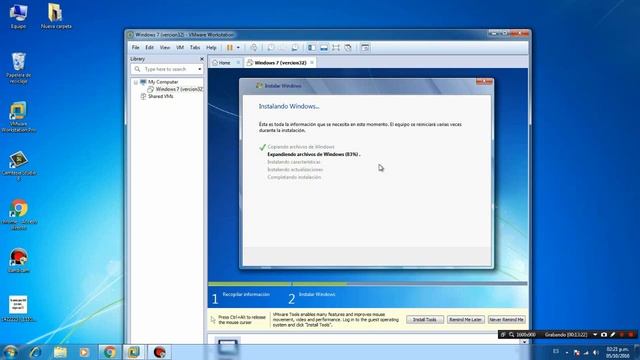640x360 pixels.
Task: Open Internet Explorer from the taskbar
Action: tap(36, 352)
